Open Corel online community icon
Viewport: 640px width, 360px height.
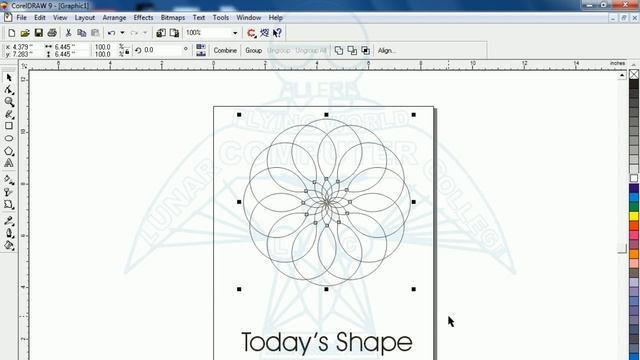[264, 33]
